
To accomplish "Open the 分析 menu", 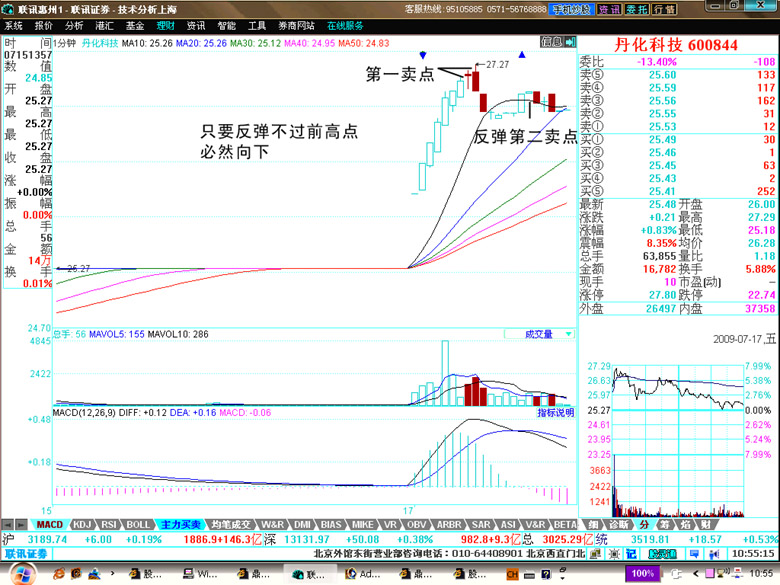I will [x=74, y=26].
